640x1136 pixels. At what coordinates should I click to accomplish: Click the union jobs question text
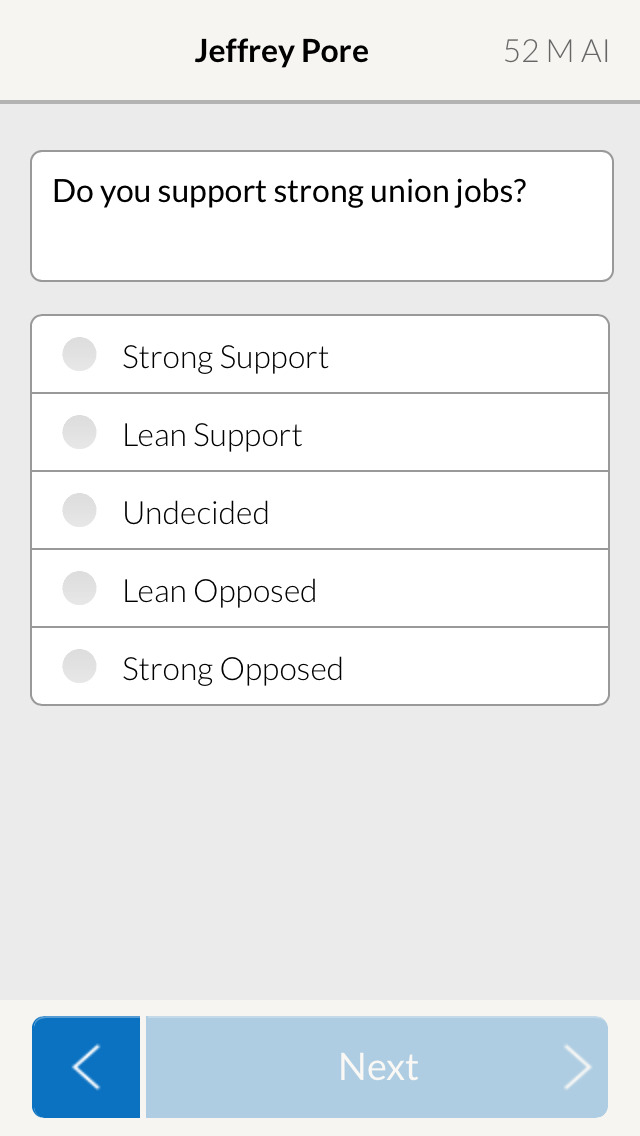point(289,192)
